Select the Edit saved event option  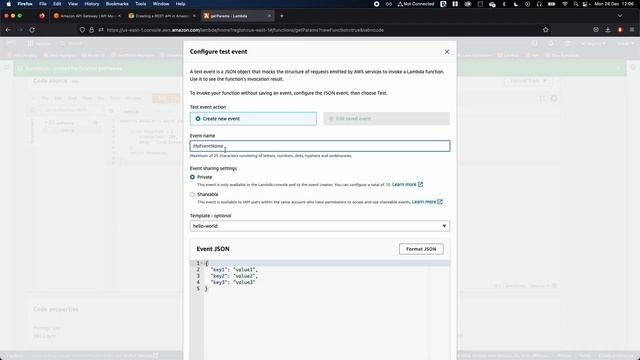[x=387, y=119]
